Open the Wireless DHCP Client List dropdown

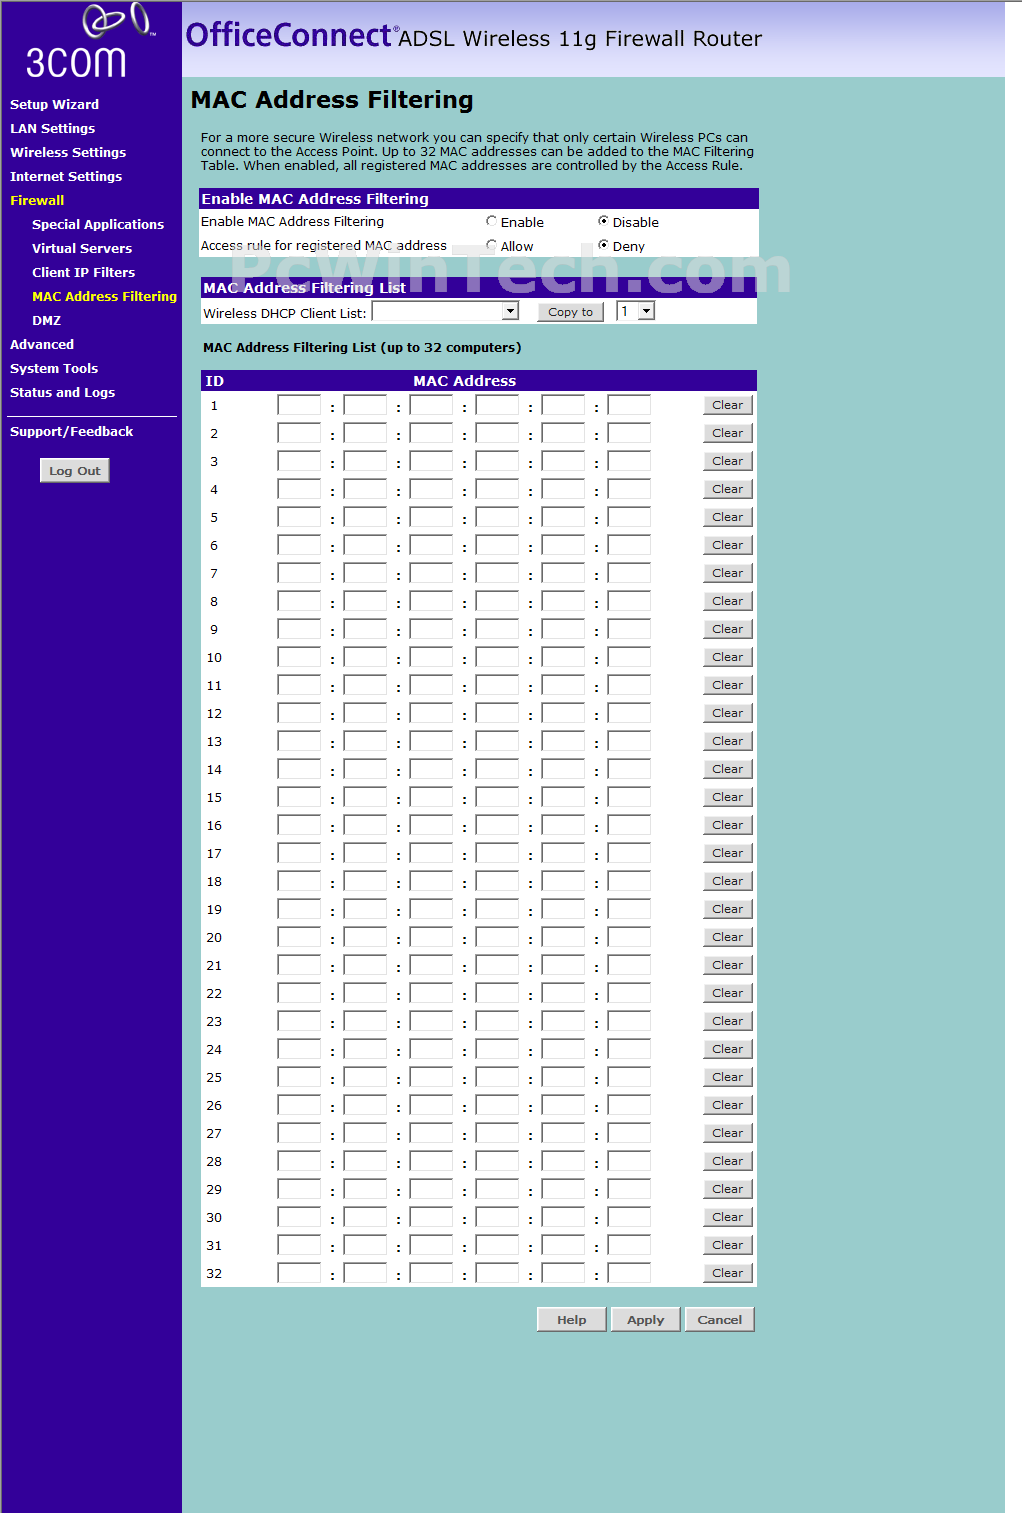(445, 311)
